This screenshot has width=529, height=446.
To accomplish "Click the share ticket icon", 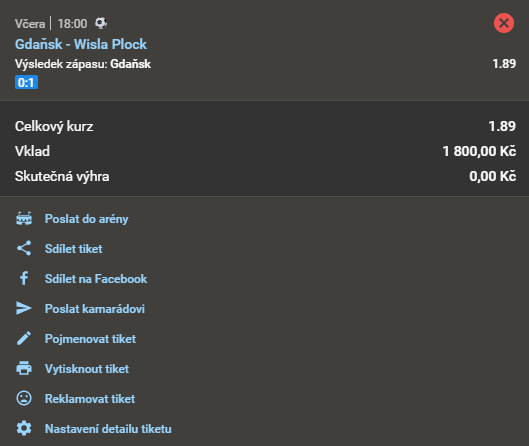I will pos(24,248).
